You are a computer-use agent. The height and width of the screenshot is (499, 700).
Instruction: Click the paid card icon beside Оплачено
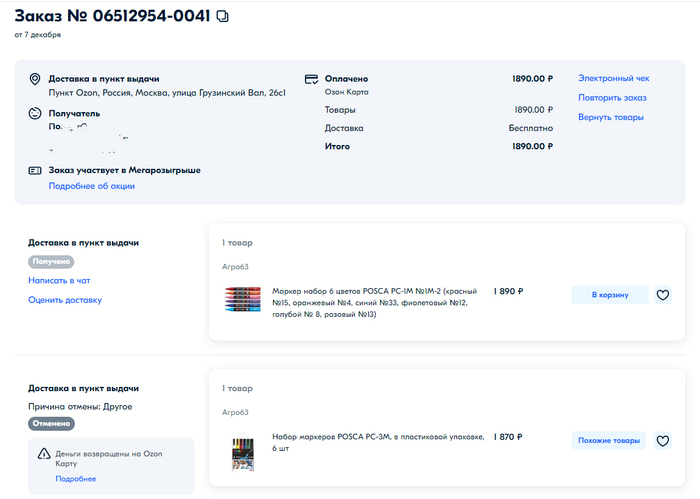point(311,79)
